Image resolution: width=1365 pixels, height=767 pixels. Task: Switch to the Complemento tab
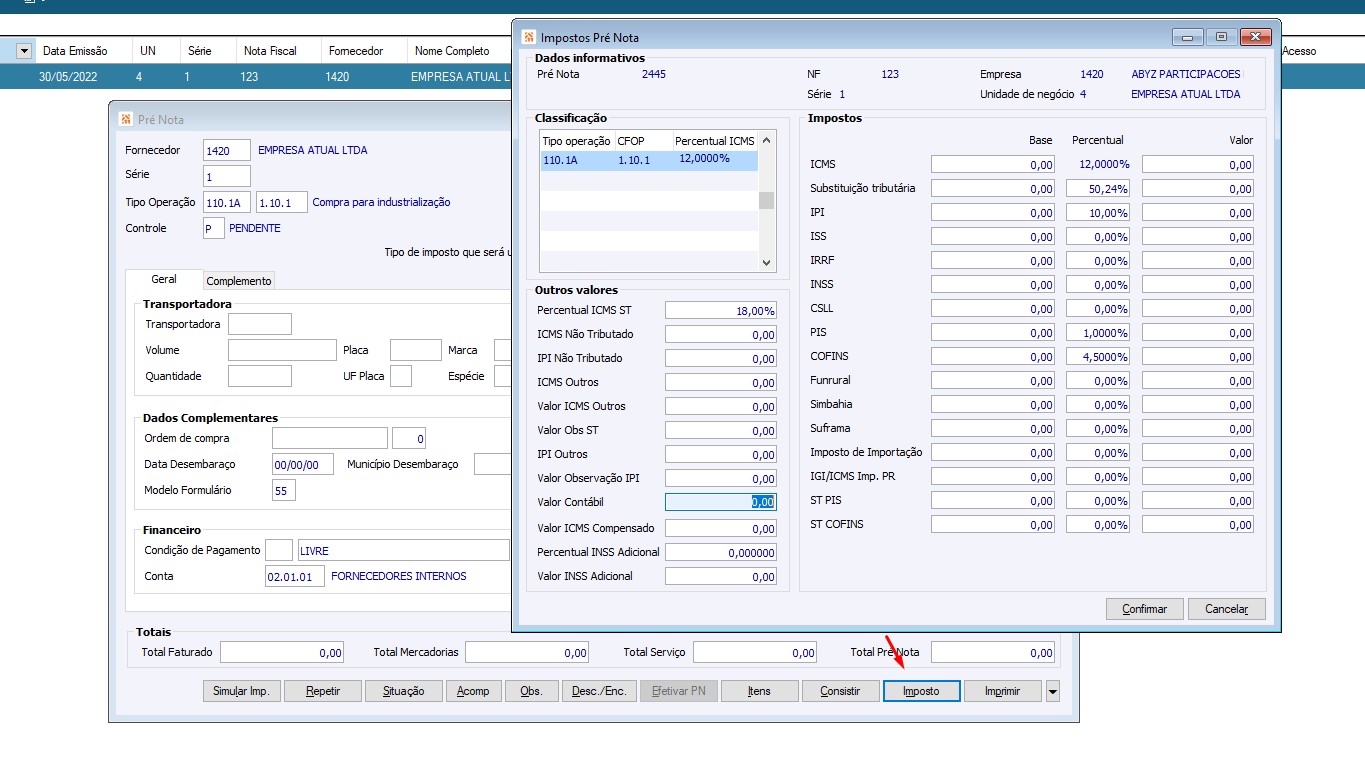click(x=239, y=281)
